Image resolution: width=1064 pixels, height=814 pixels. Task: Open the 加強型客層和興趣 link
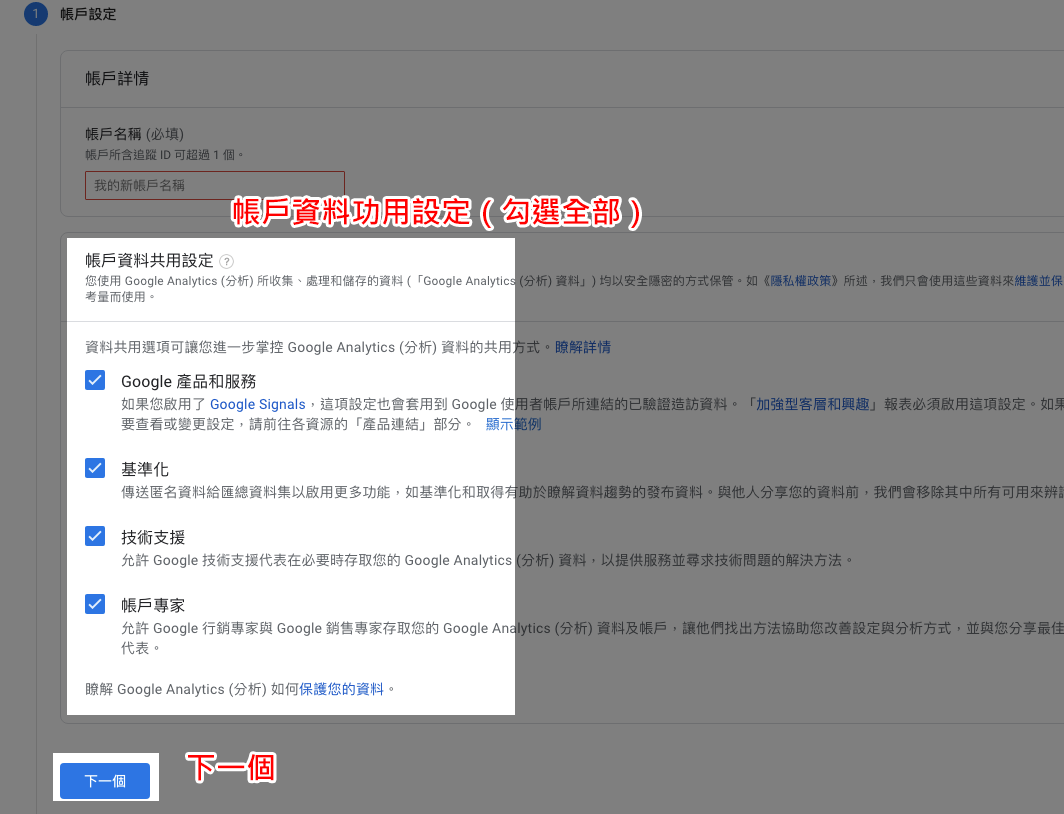813,404
